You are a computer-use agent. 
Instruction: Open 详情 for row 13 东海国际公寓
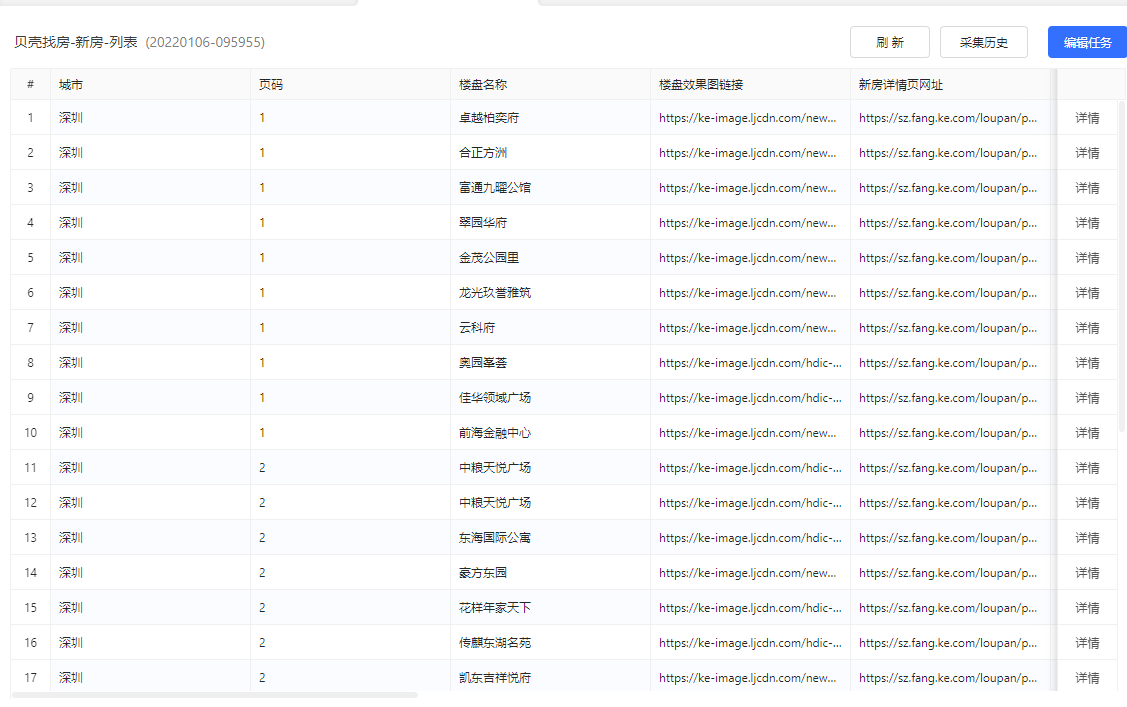1087,537
